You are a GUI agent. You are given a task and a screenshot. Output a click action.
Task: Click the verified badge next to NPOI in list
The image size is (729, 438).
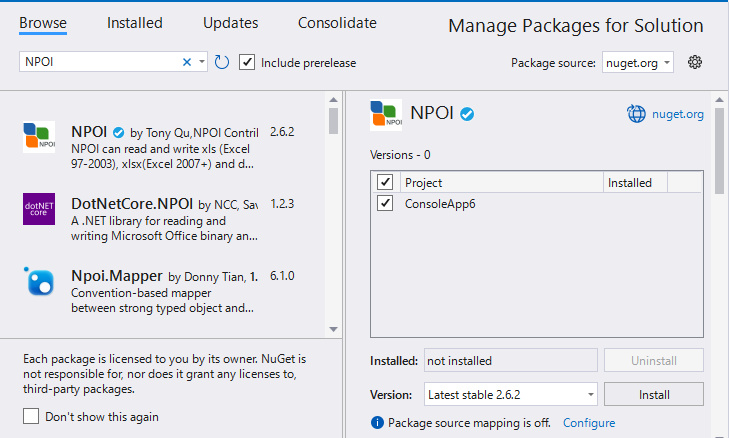click(x=119, y=133)
